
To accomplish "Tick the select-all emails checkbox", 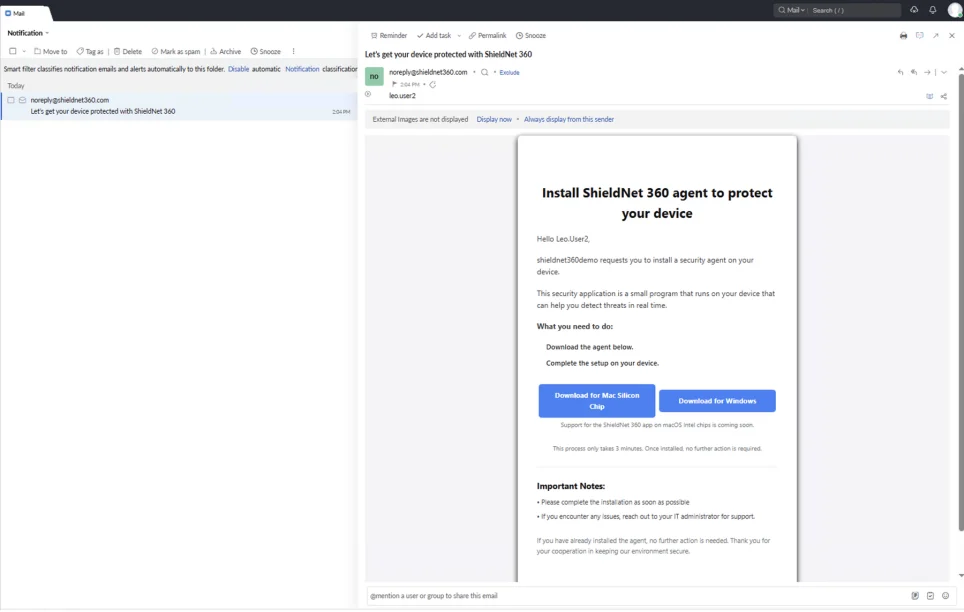I will coord(12,52).
